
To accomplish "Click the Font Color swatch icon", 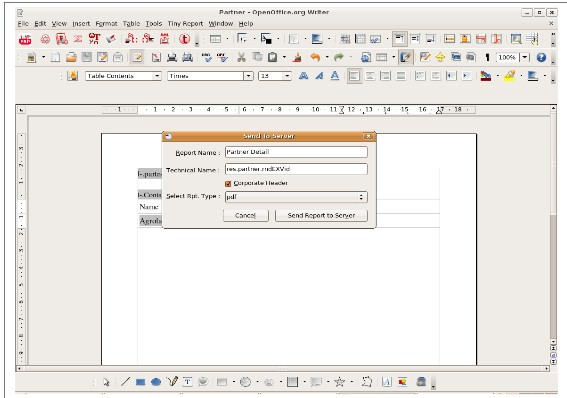I will coord(486,76).
